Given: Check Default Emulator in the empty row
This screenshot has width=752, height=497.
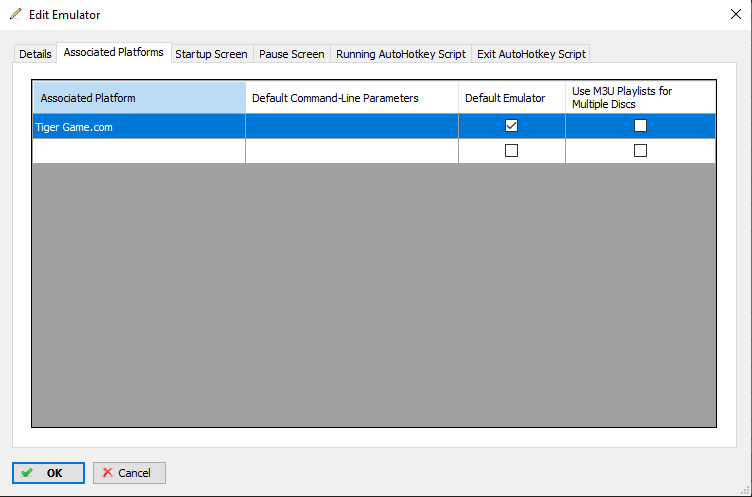Looking at the screenshot, I should point(511,151).
